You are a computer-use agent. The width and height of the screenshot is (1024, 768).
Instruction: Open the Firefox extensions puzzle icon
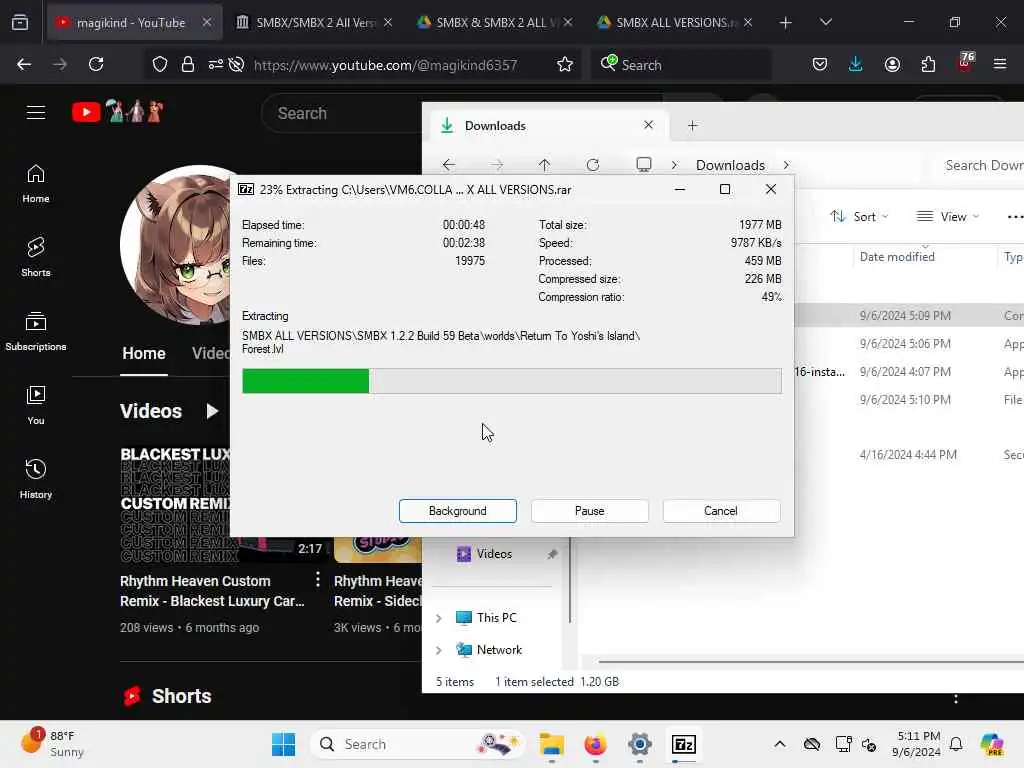coord(928,64)
